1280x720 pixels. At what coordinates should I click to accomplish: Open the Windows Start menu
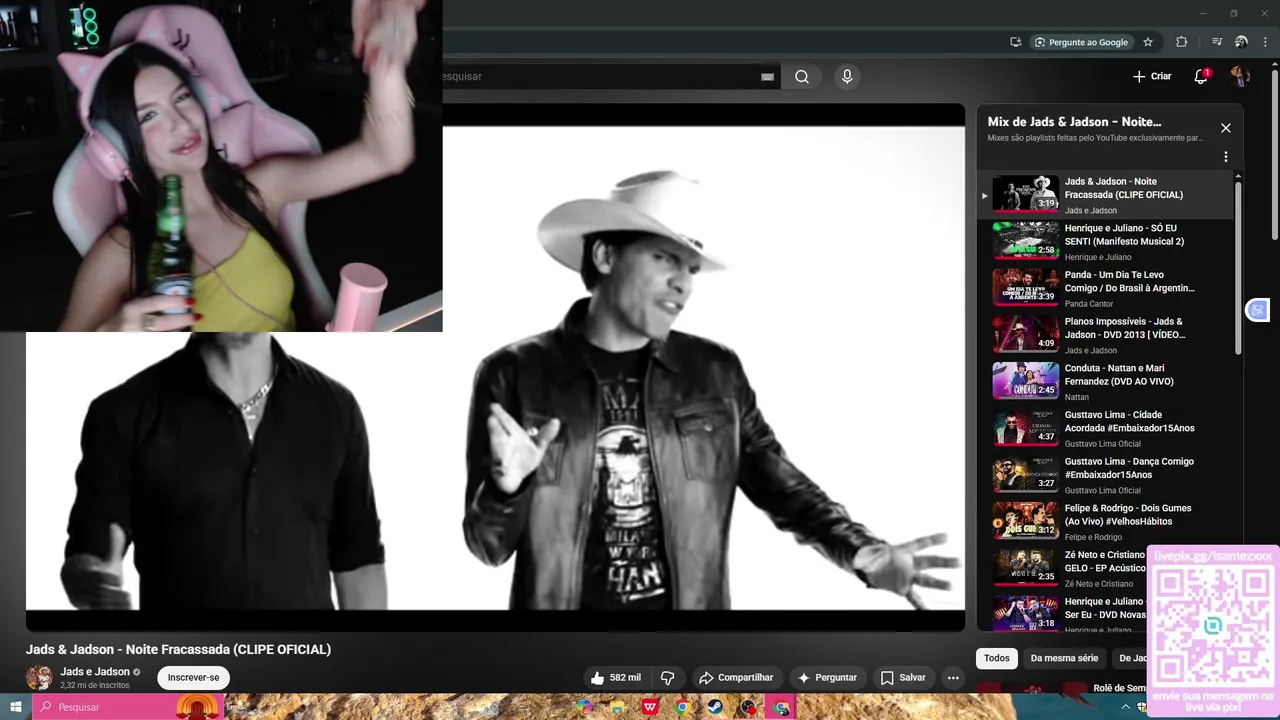[x=15, y=707]
